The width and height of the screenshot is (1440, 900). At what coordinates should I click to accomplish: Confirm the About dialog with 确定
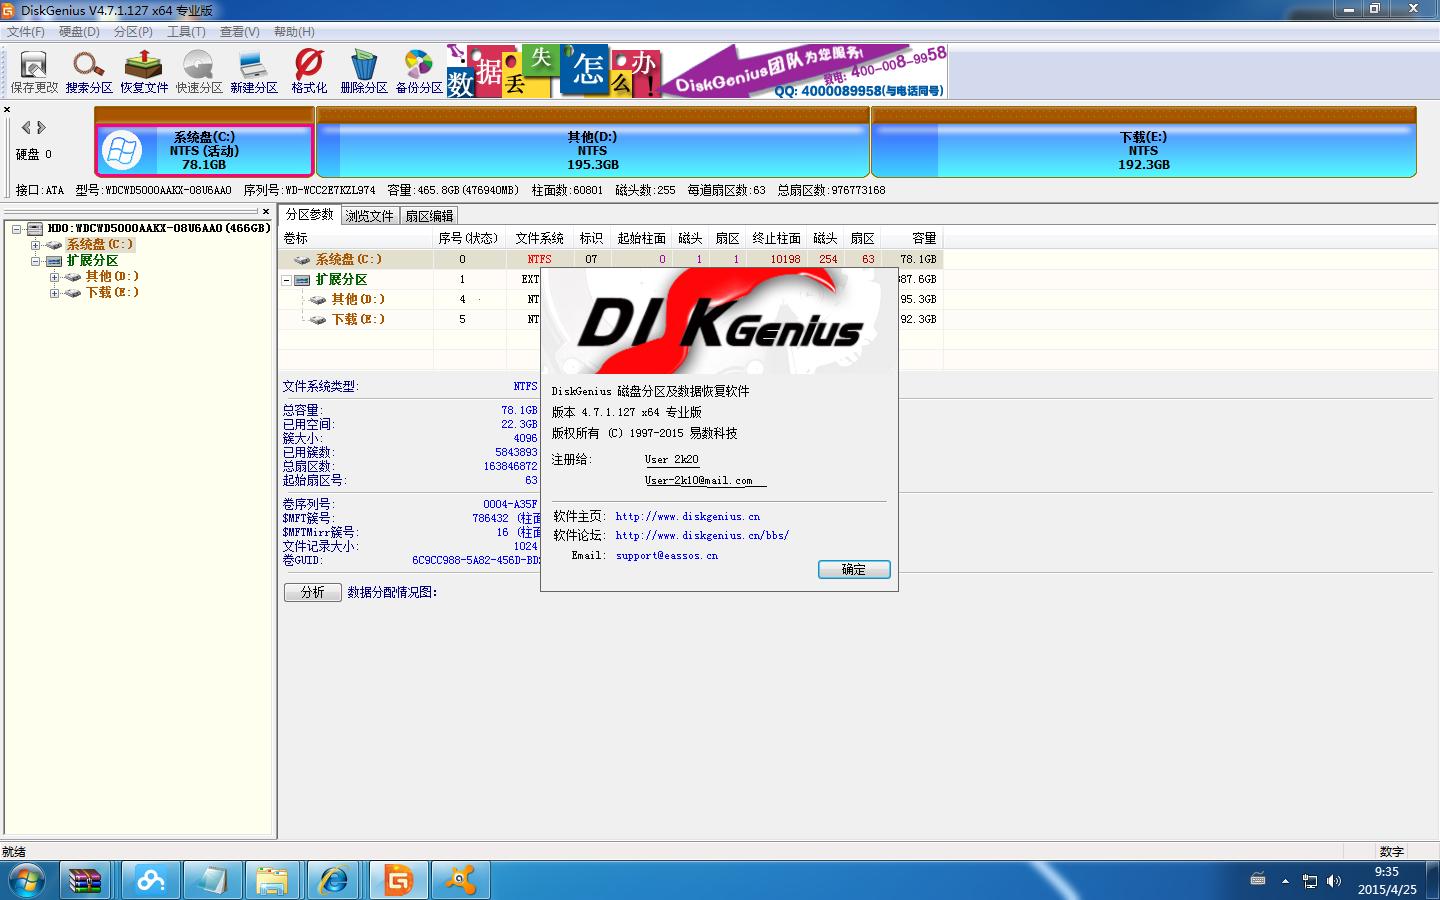pyautogui.click(x=854, y=569)
